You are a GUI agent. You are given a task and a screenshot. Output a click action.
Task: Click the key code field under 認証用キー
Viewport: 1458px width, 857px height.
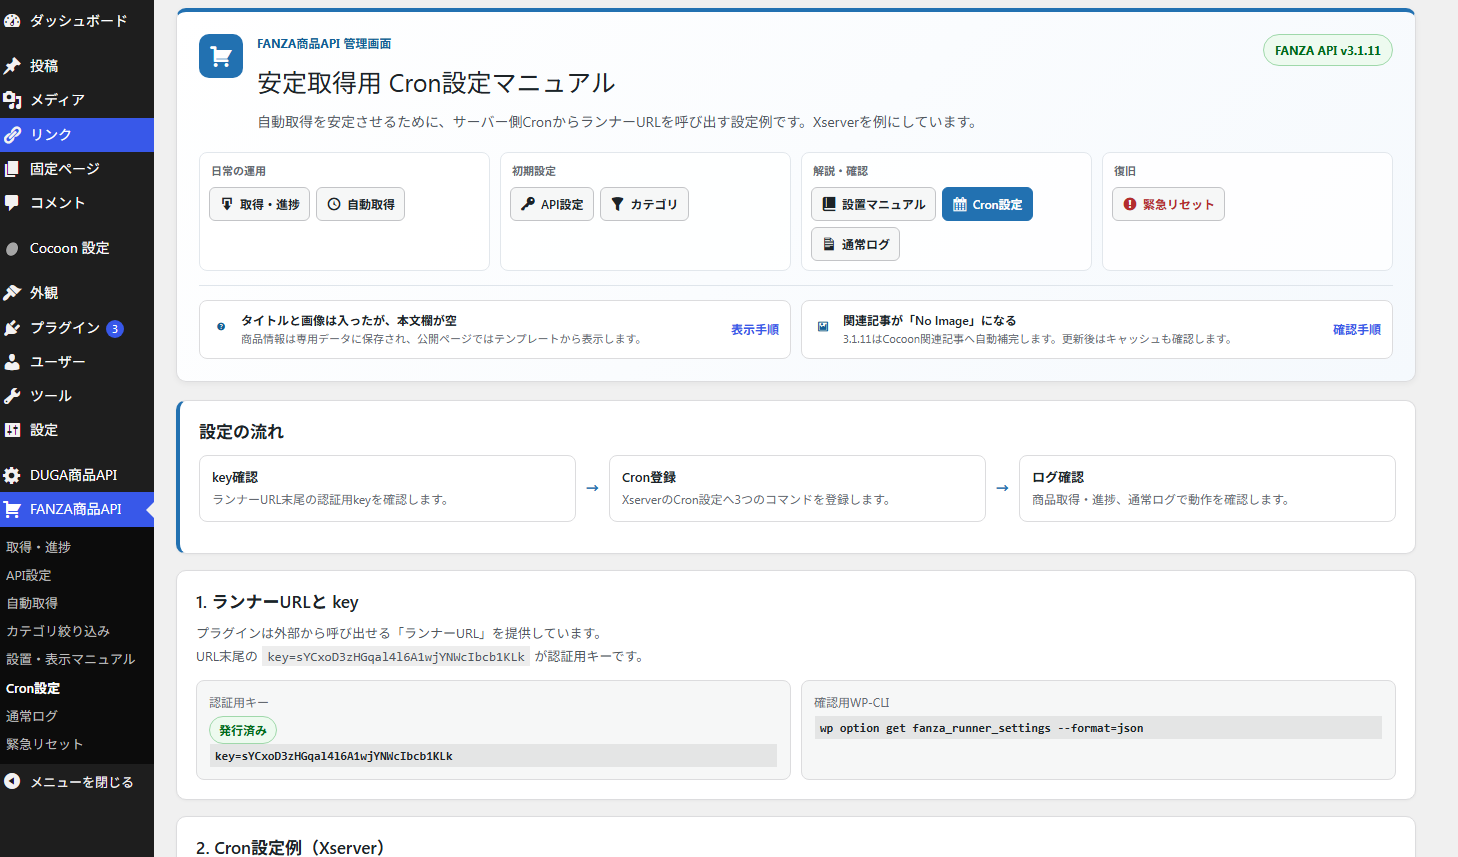493,756
